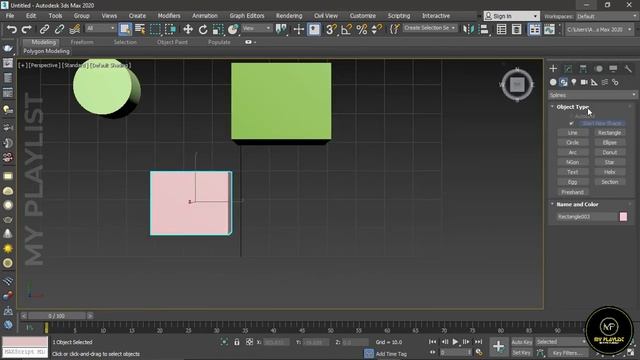
Task: Open the Curve Editor icon
Action: 549,29
